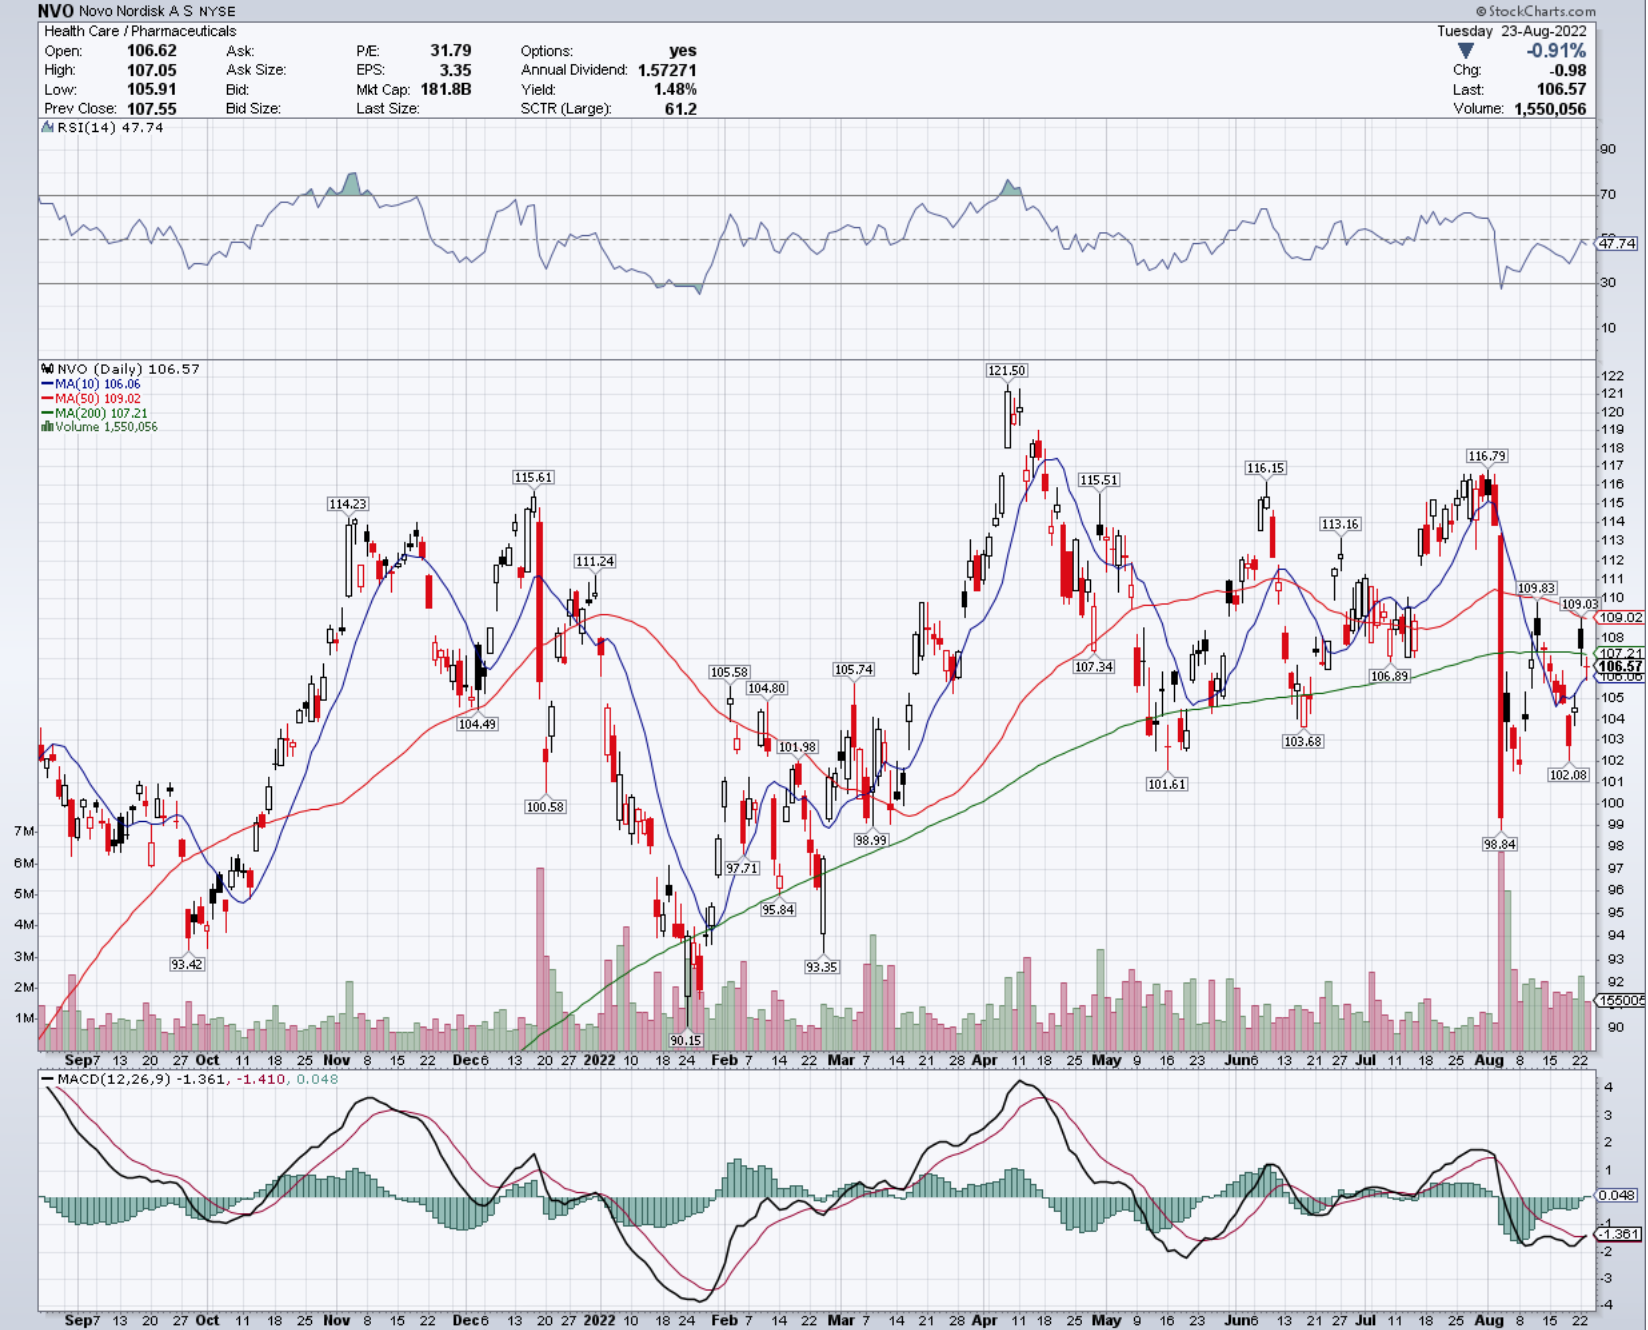Viewport: 1648px width, 1330px height.
Task: Select the High value 107.05
Action: [x=152, y=70]
